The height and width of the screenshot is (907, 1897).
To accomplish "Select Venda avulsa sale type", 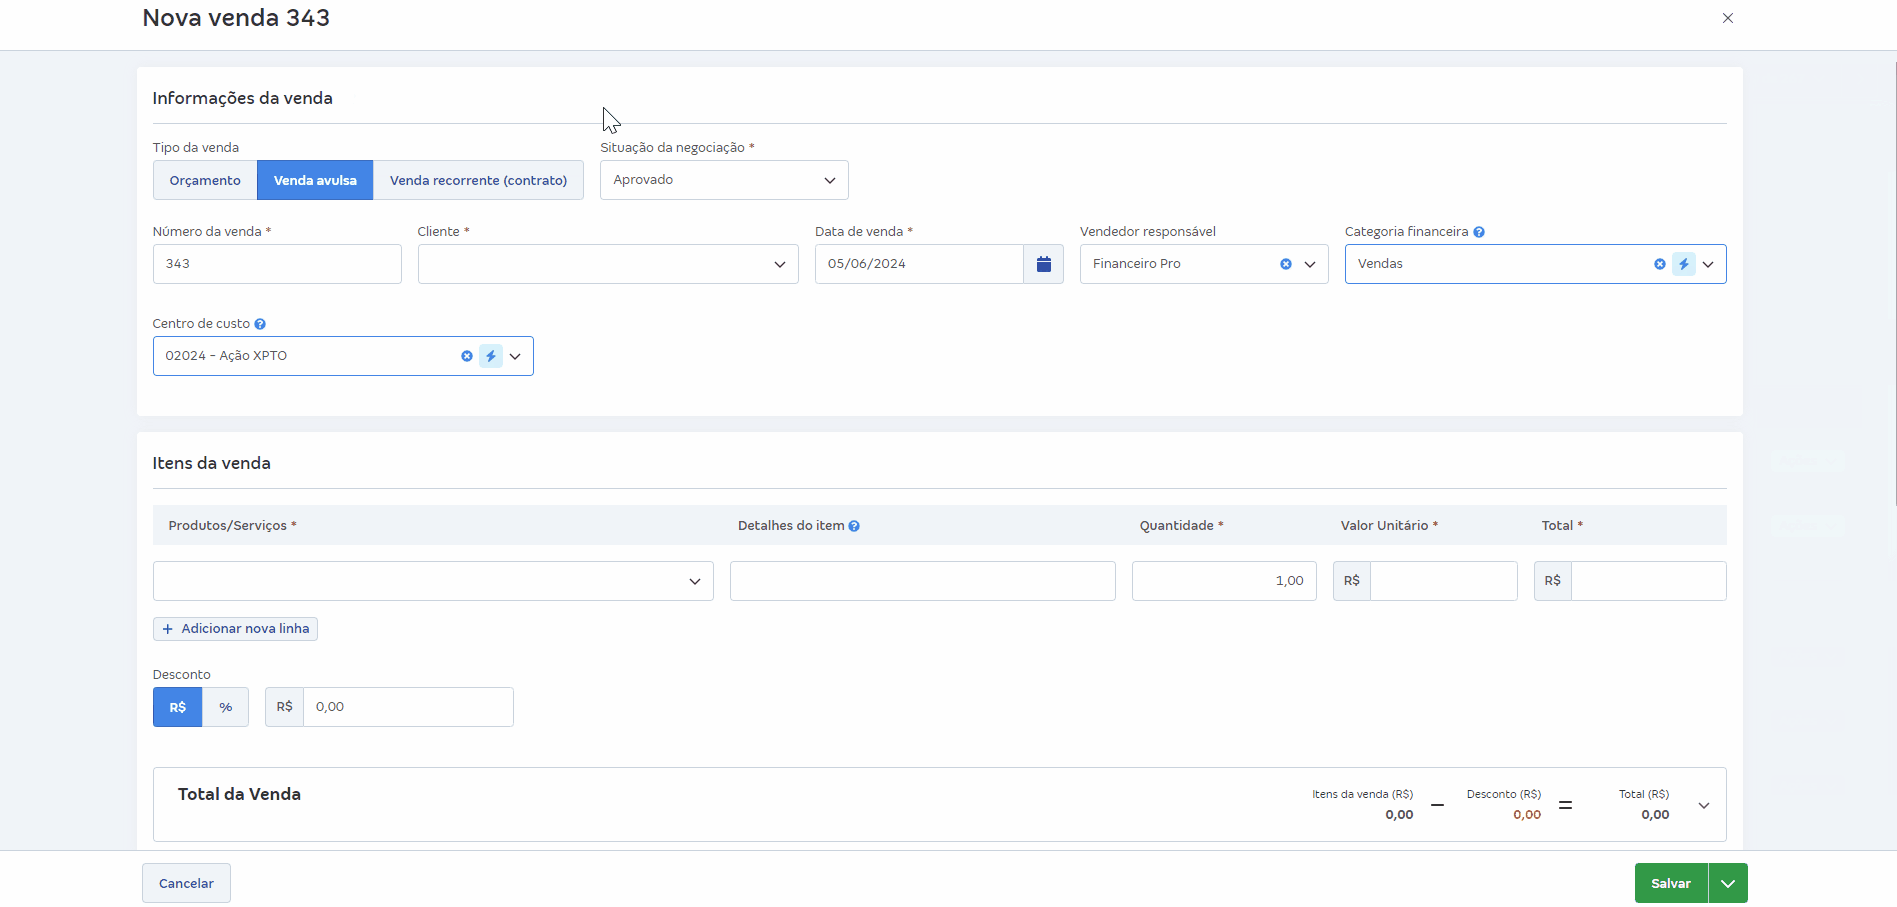I will coord(315,181).
